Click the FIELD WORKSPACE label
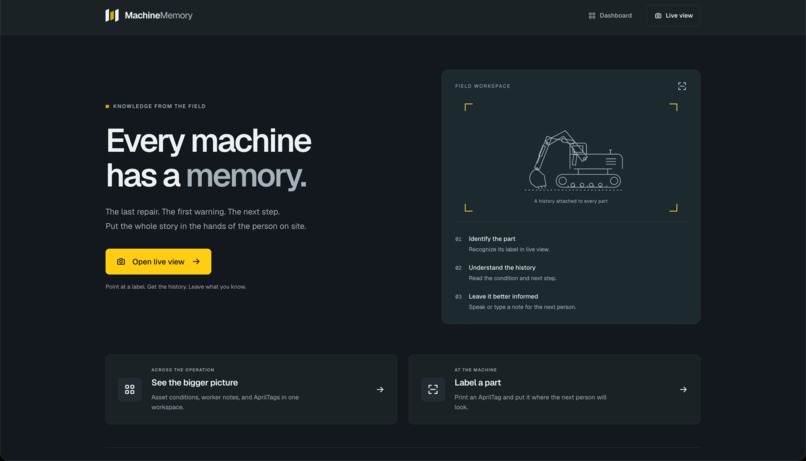 [x=483, y=86]
